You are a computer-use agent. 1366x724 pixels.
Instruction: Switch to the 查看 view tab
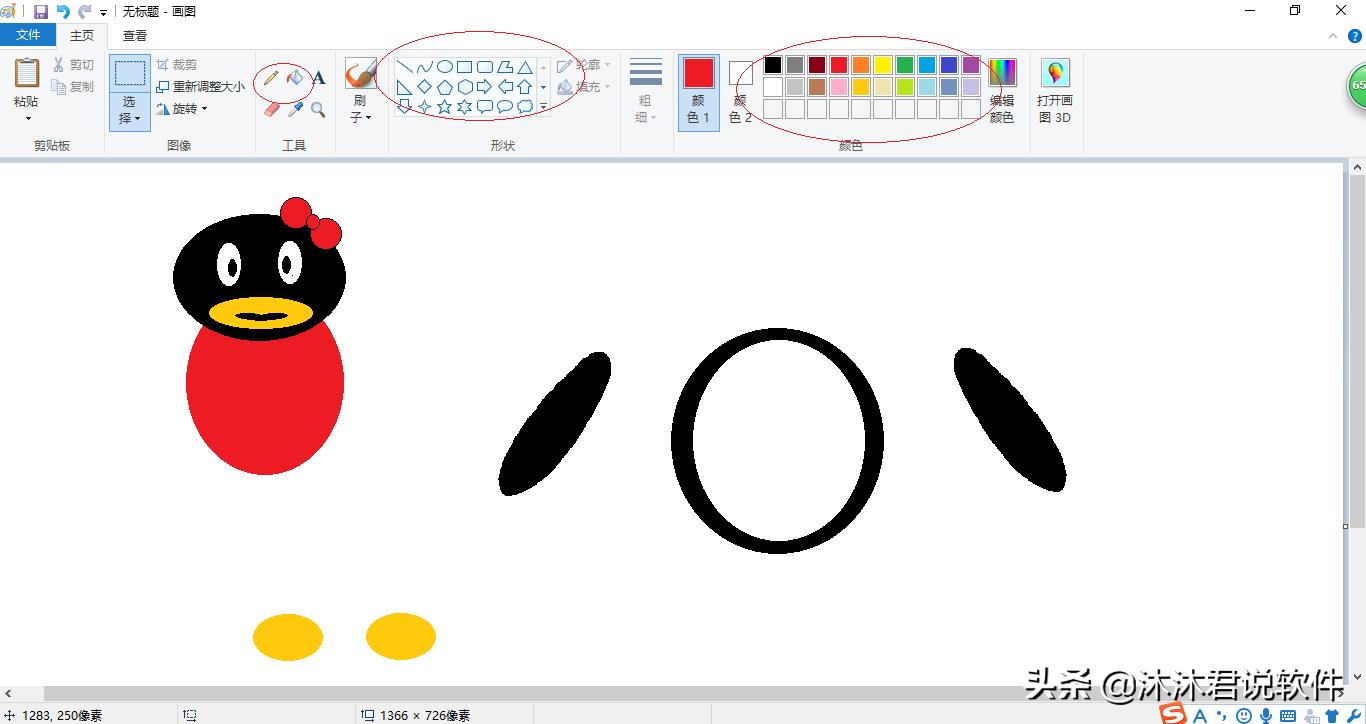[x=135, y=35]
